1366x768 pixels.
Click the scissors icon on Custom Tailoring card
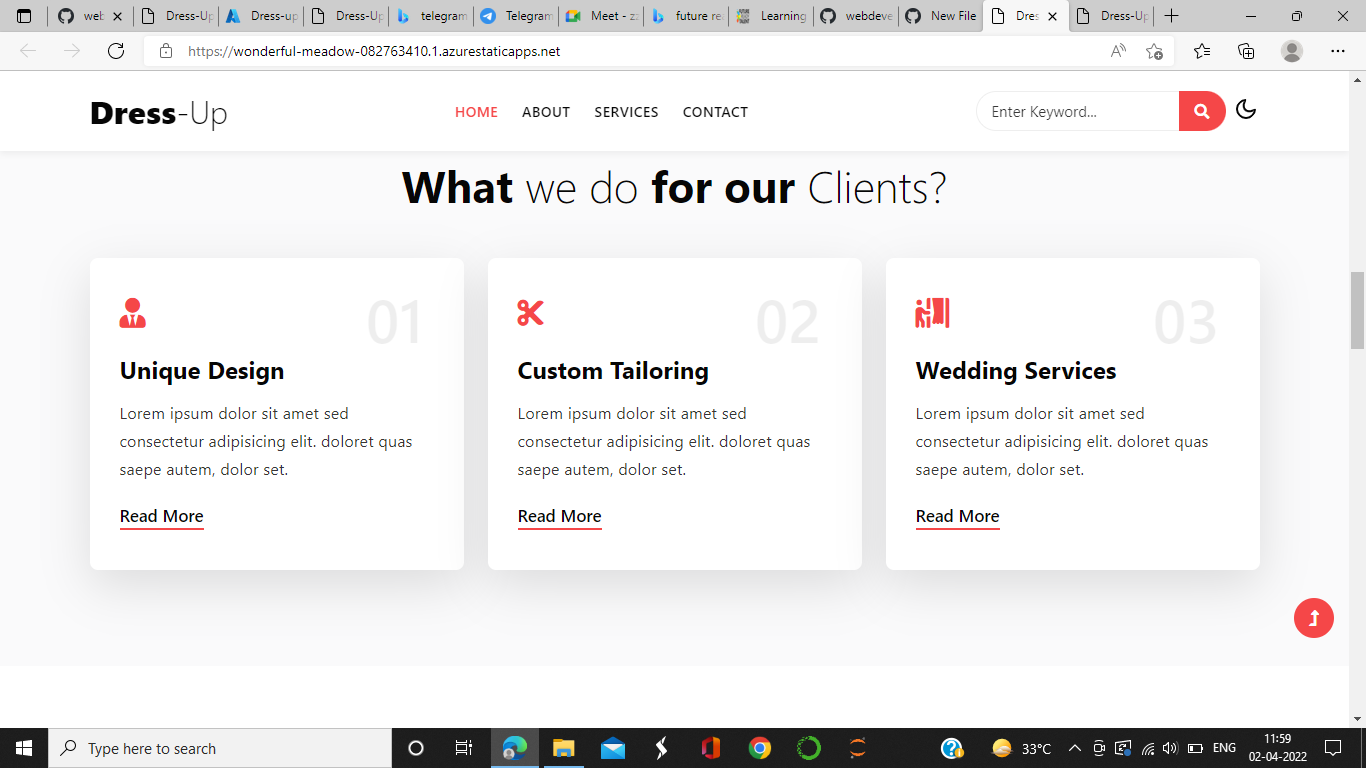point(530,313)
